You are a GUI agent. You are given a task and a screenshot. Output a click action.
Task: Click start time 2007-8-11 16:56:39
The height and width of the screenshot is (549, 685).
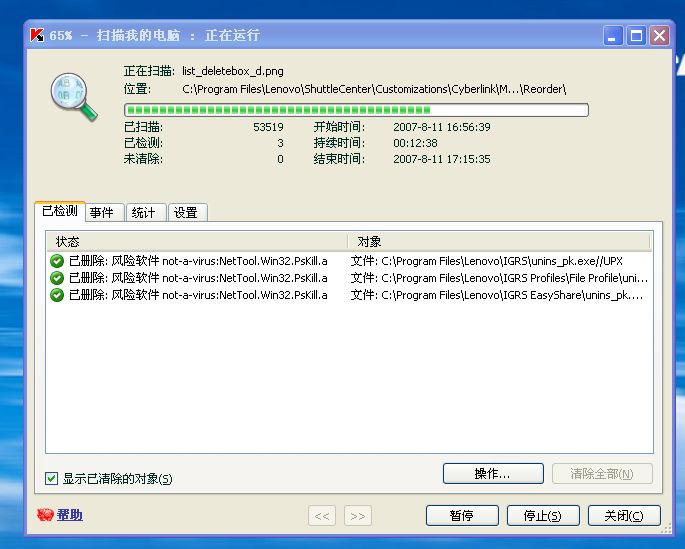pyautogui.click(x=442, y=127)
